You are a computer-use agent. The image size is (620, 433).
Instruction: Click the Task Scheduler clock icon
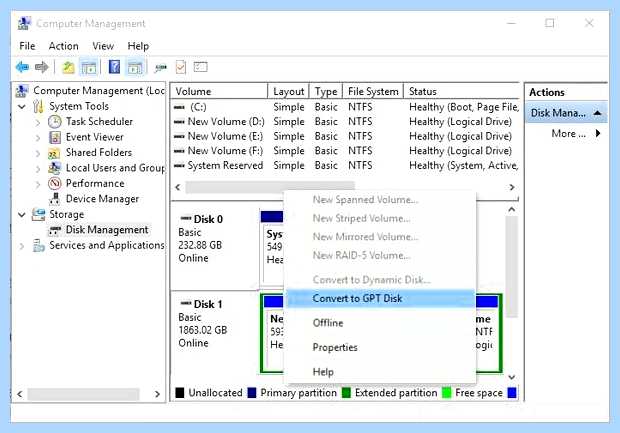pos(55,121)
